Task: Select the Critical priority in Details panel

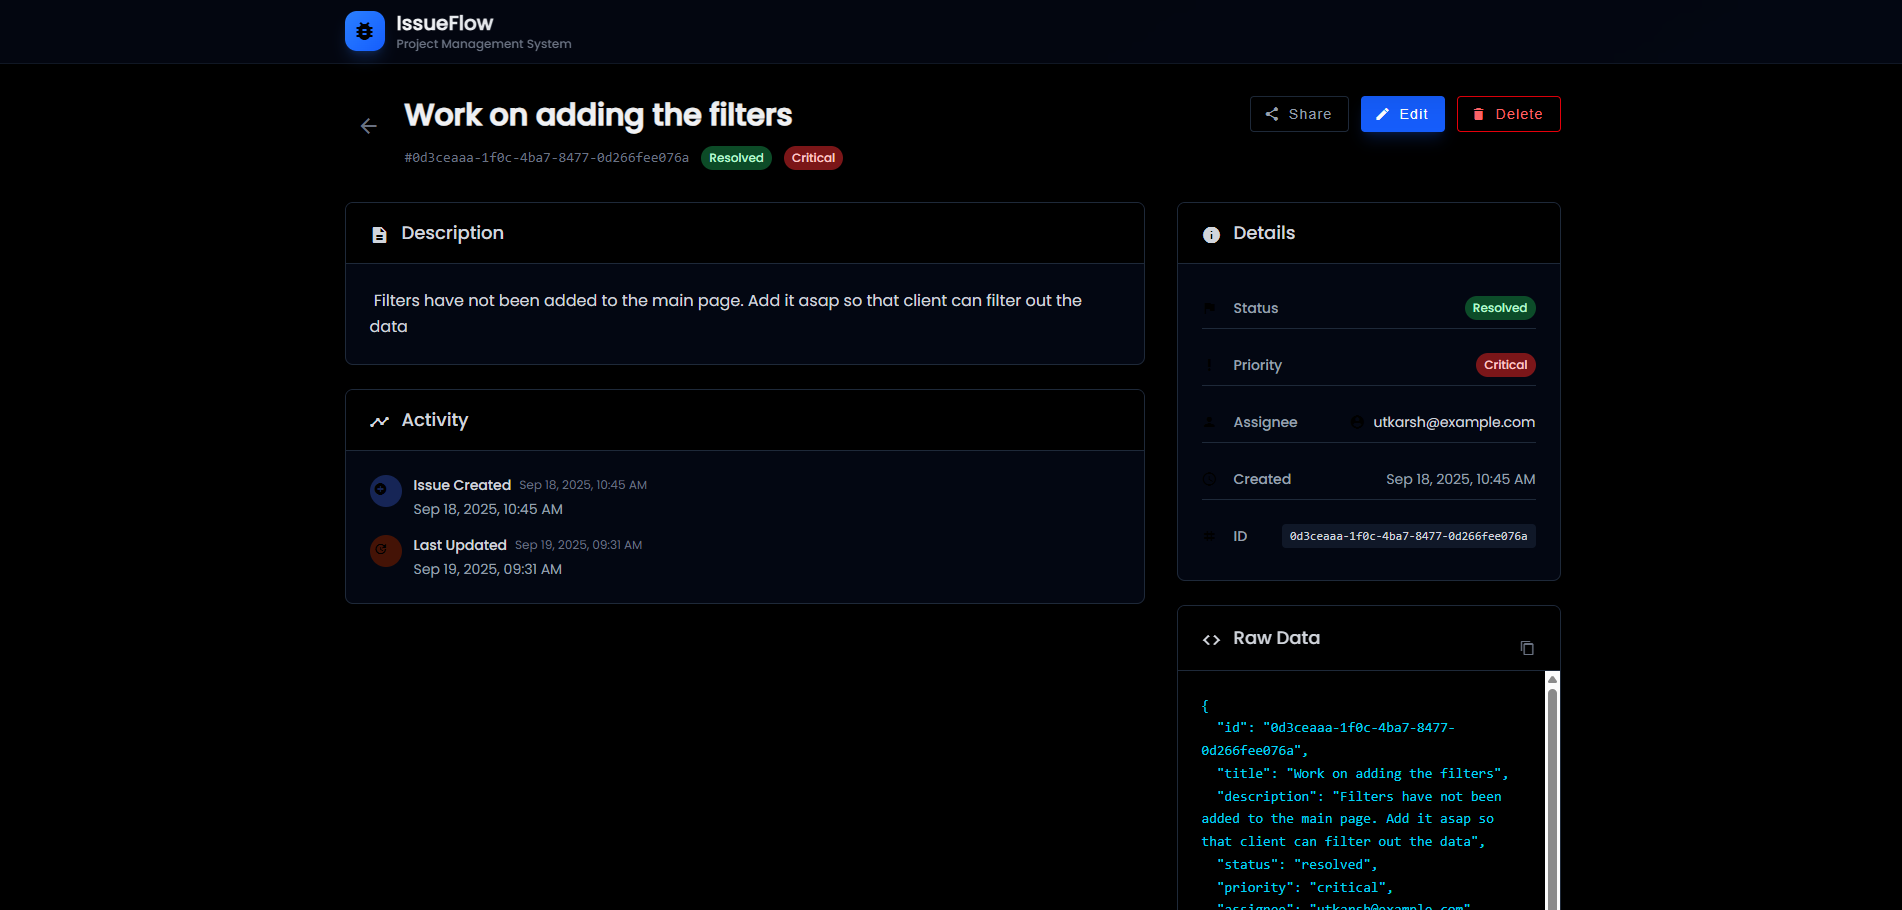Action: 1505,365
